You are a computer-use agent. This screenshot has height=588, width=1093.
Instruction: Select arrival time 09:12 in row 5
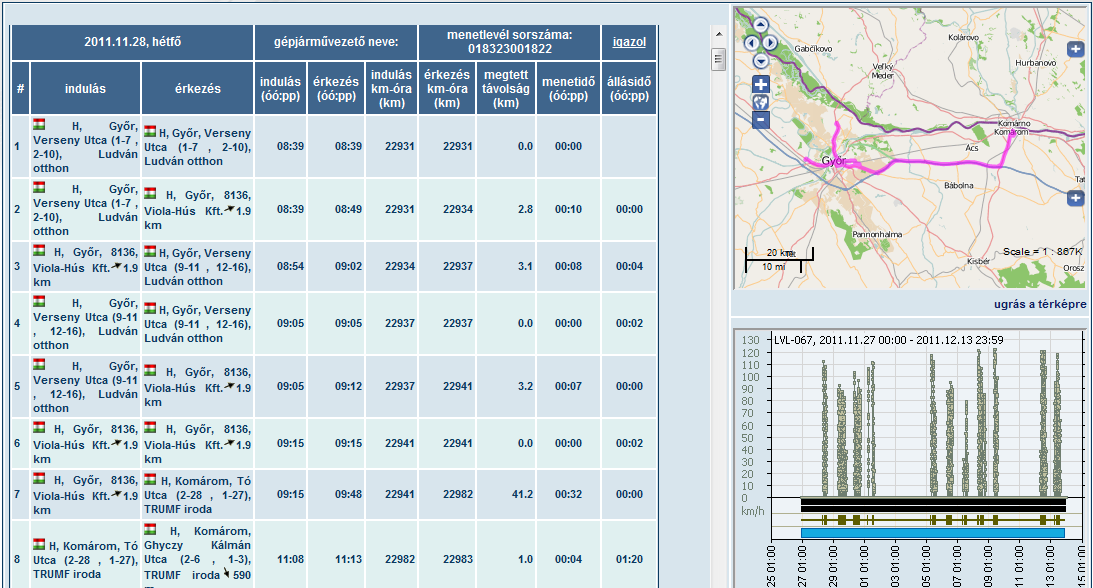348,386
